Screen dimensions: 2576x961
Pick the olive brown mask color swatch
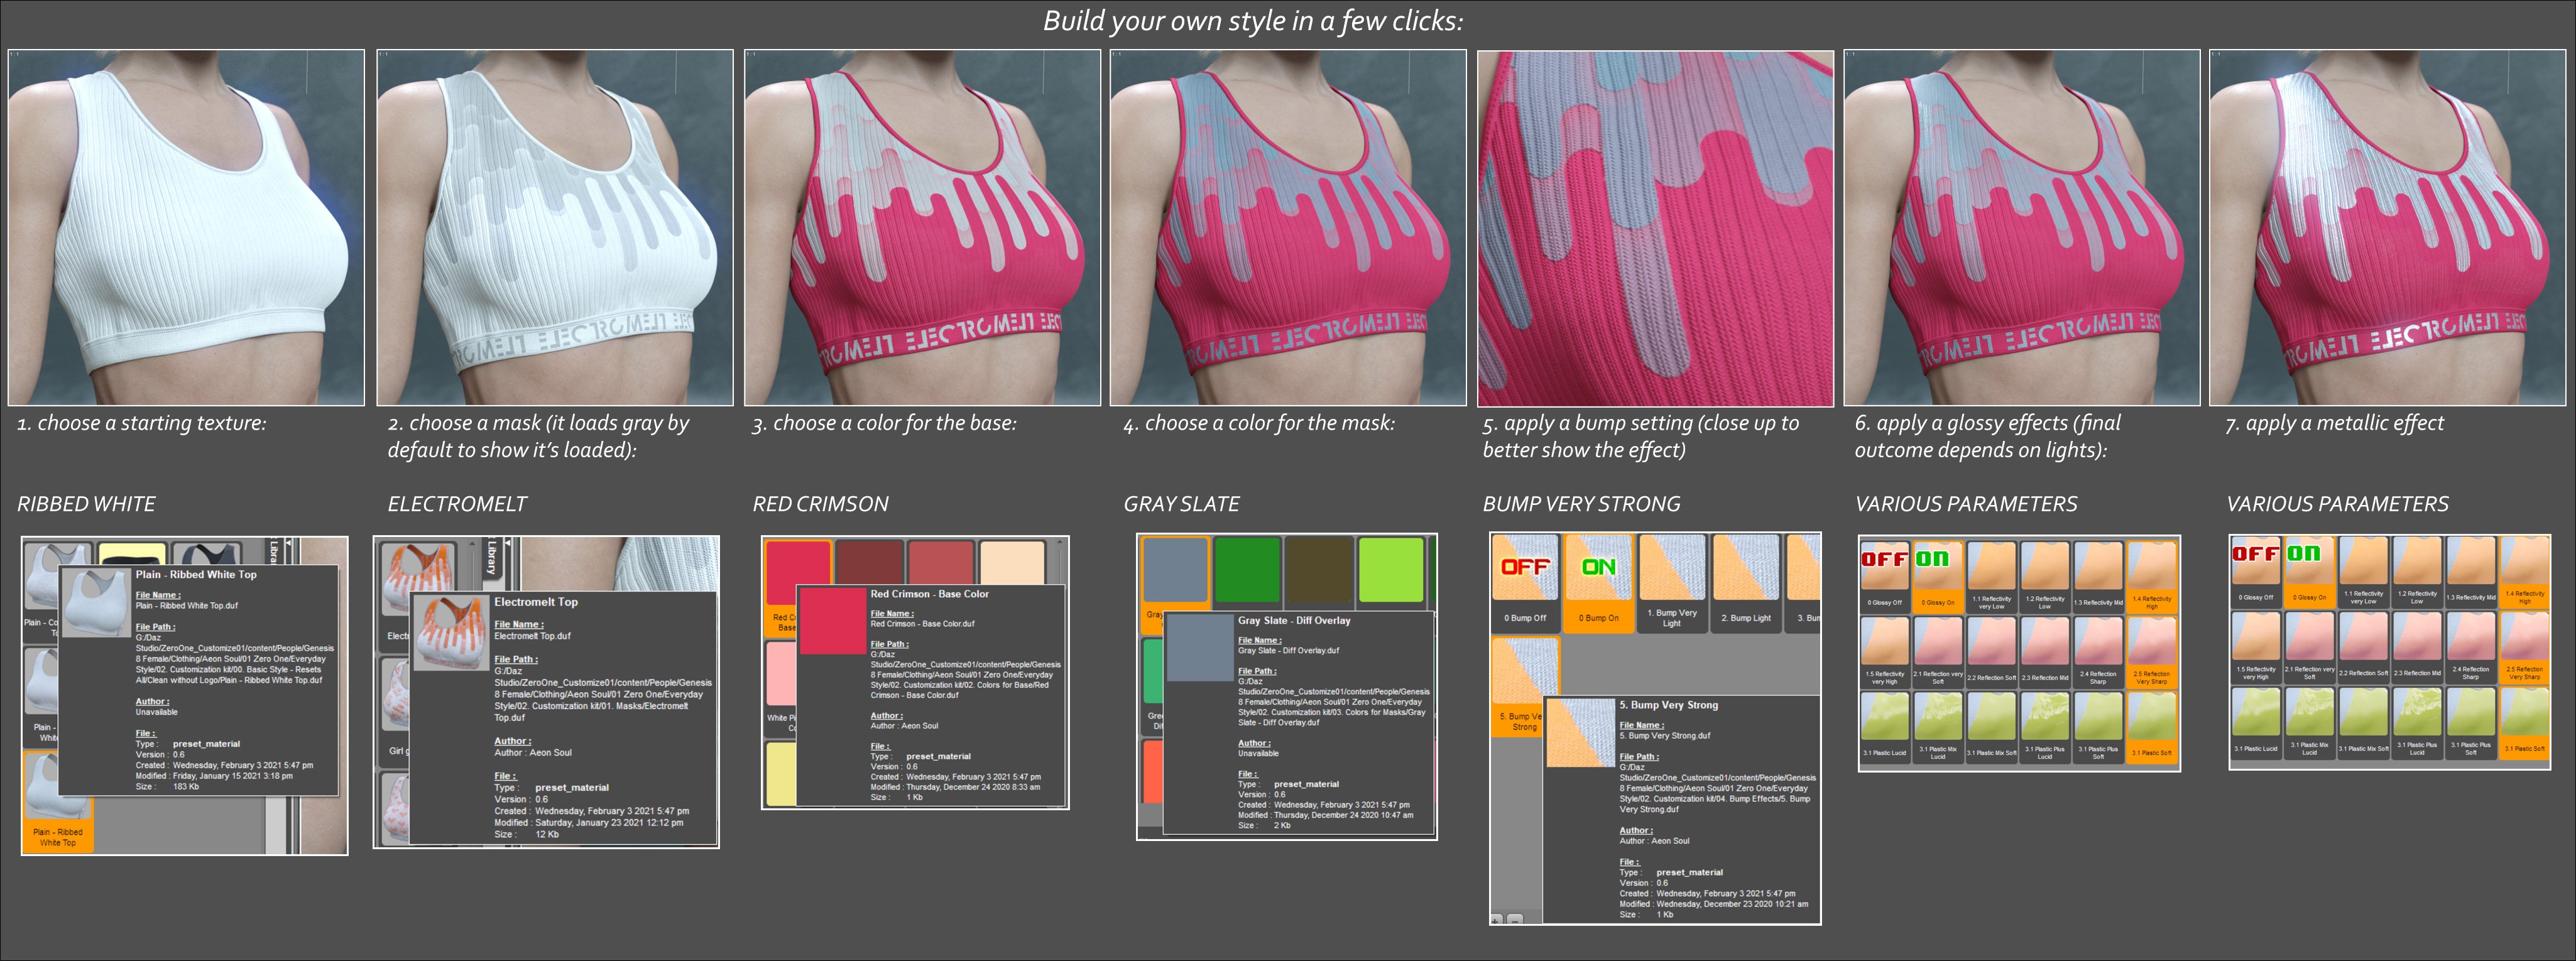1319,570
